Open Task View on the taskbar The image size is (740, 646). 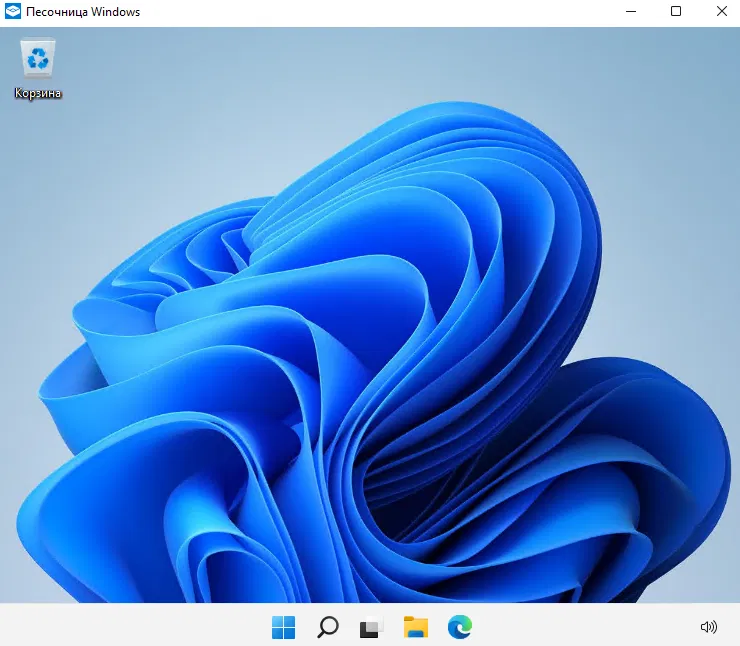pyautogui.click(x=371, y=627)
